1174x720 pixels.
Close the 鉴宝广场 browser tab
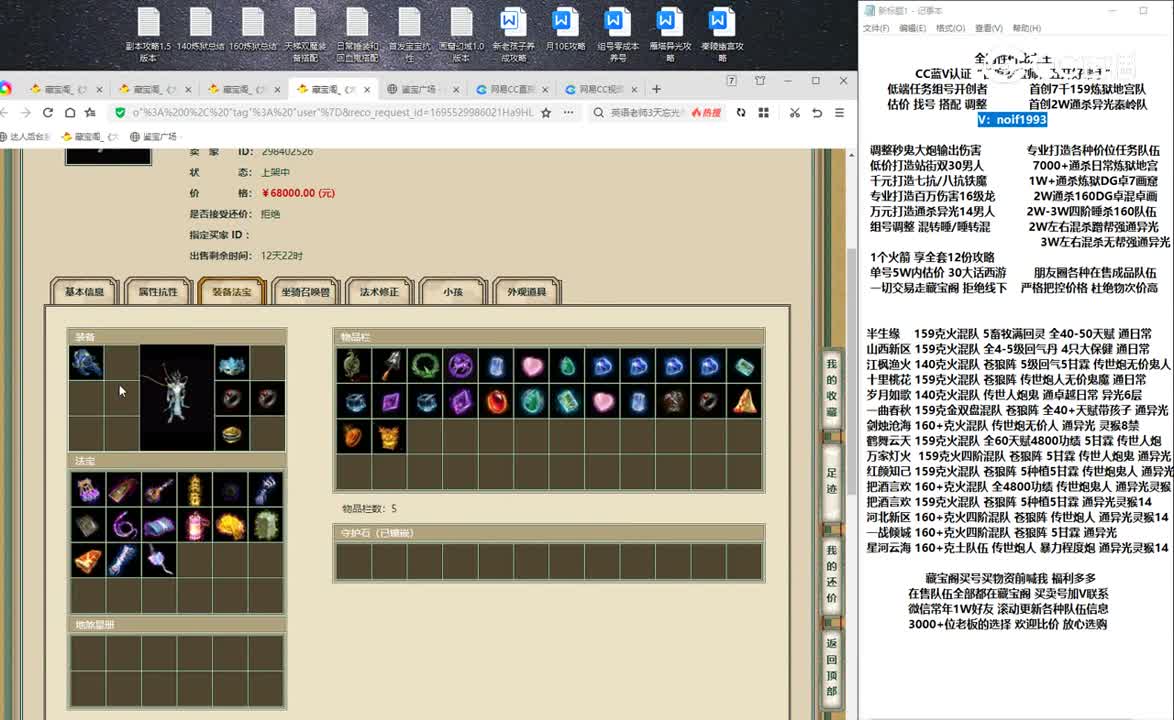456,89
